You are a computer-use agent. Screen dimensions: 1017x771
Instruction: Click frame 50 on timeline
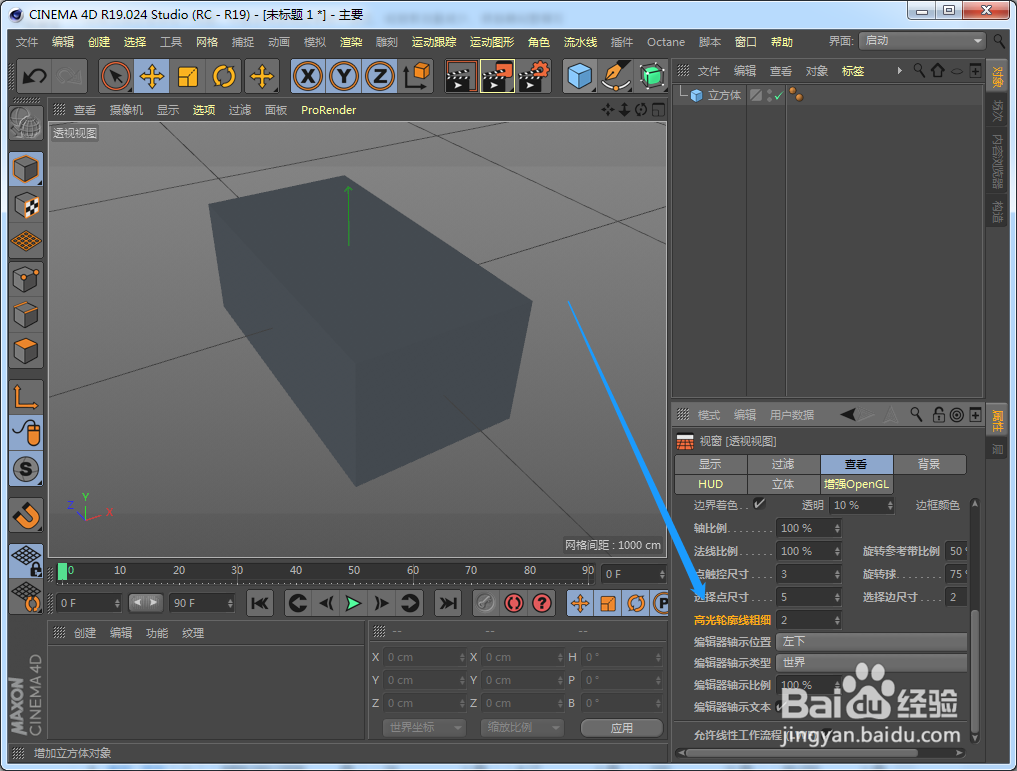click(354, 571)
